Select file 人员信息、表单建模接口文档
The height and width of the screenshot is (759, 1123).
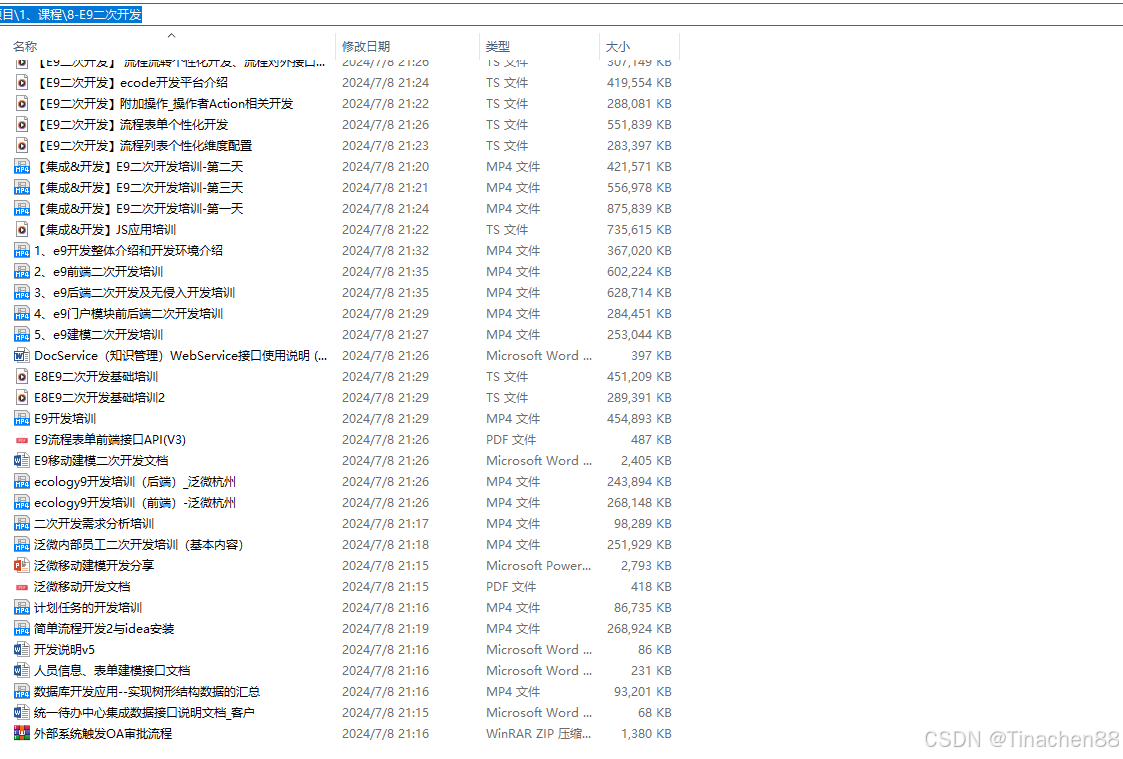coord(112,671)
